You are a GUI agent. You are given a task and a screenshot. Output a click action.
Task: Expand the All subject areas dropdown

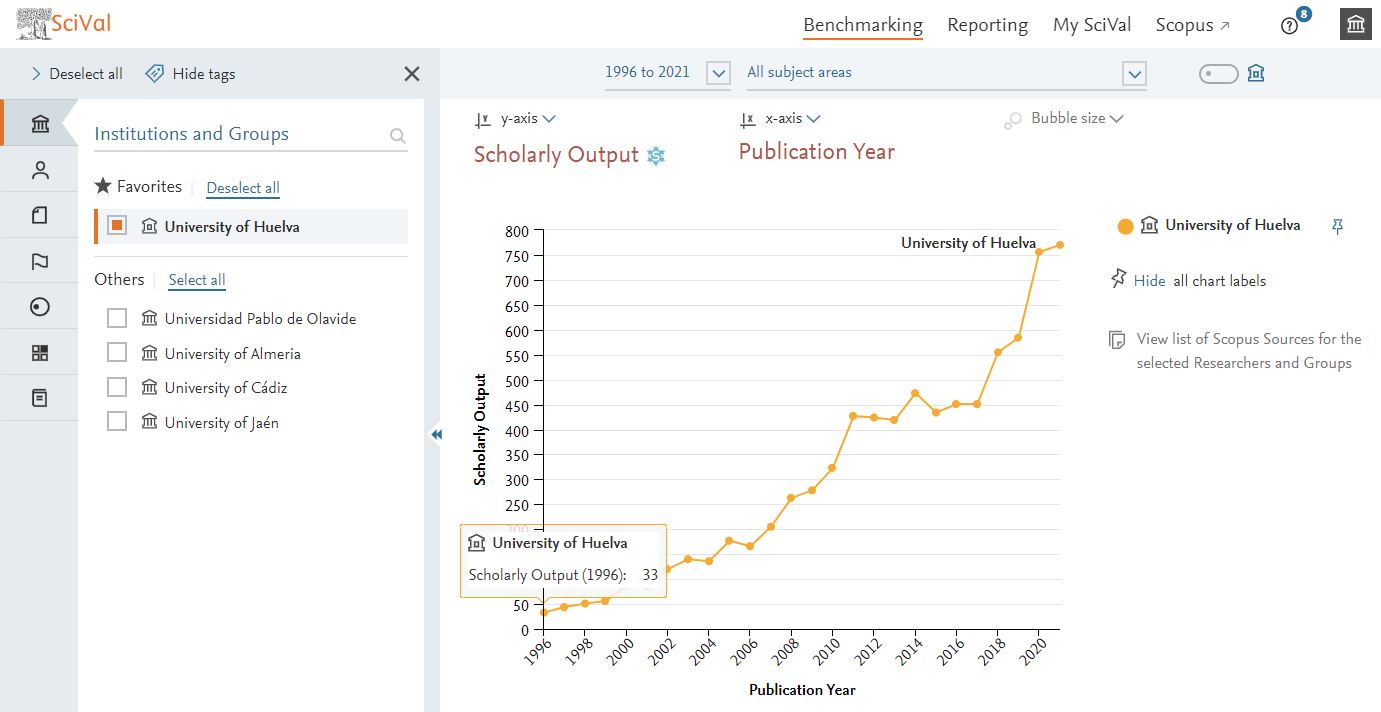click(1133, 73)
